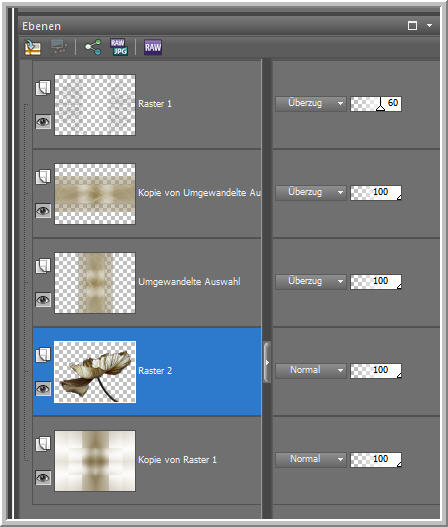Image resolution: width=448 pixels, height=527 pixels.
Task: Open Normal blend mode dropdown for Raster 2
Action: 311,371
